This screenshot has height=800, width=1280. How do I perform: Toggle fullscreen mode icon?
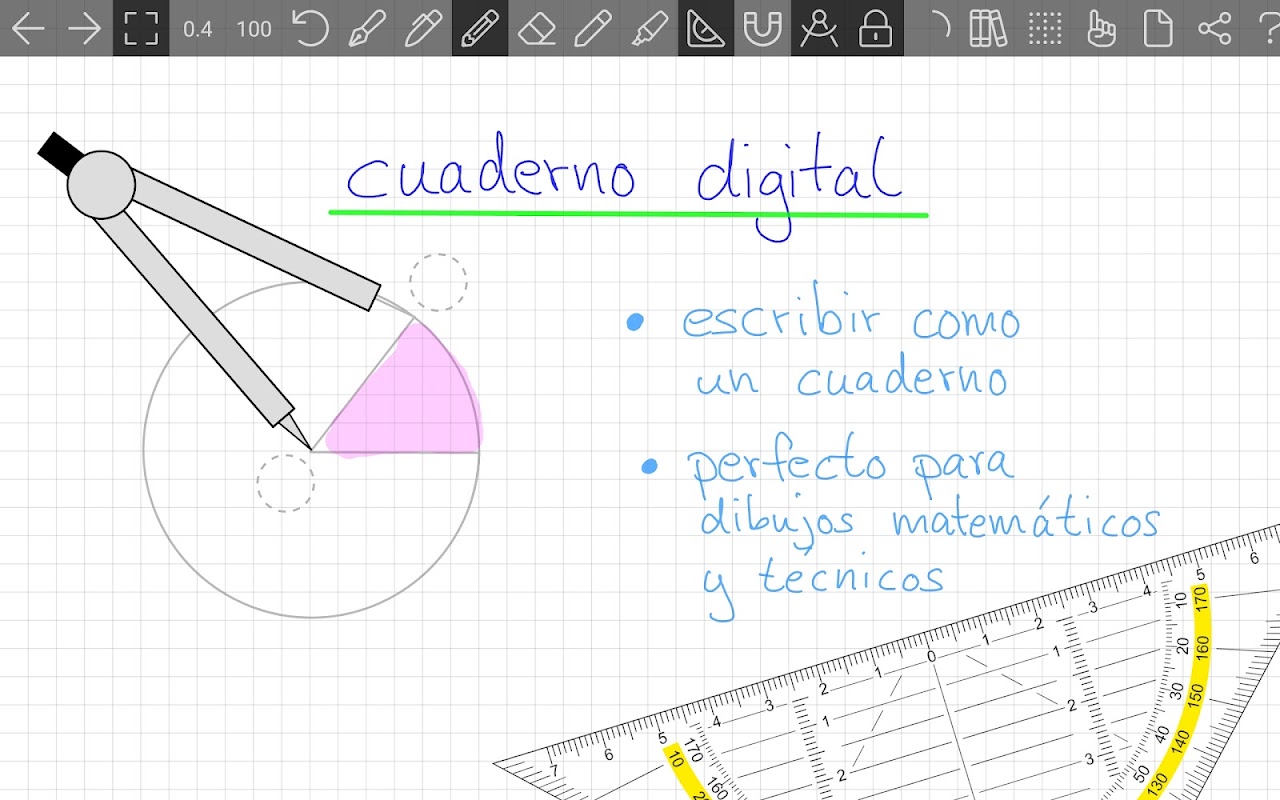coord(141,28)
